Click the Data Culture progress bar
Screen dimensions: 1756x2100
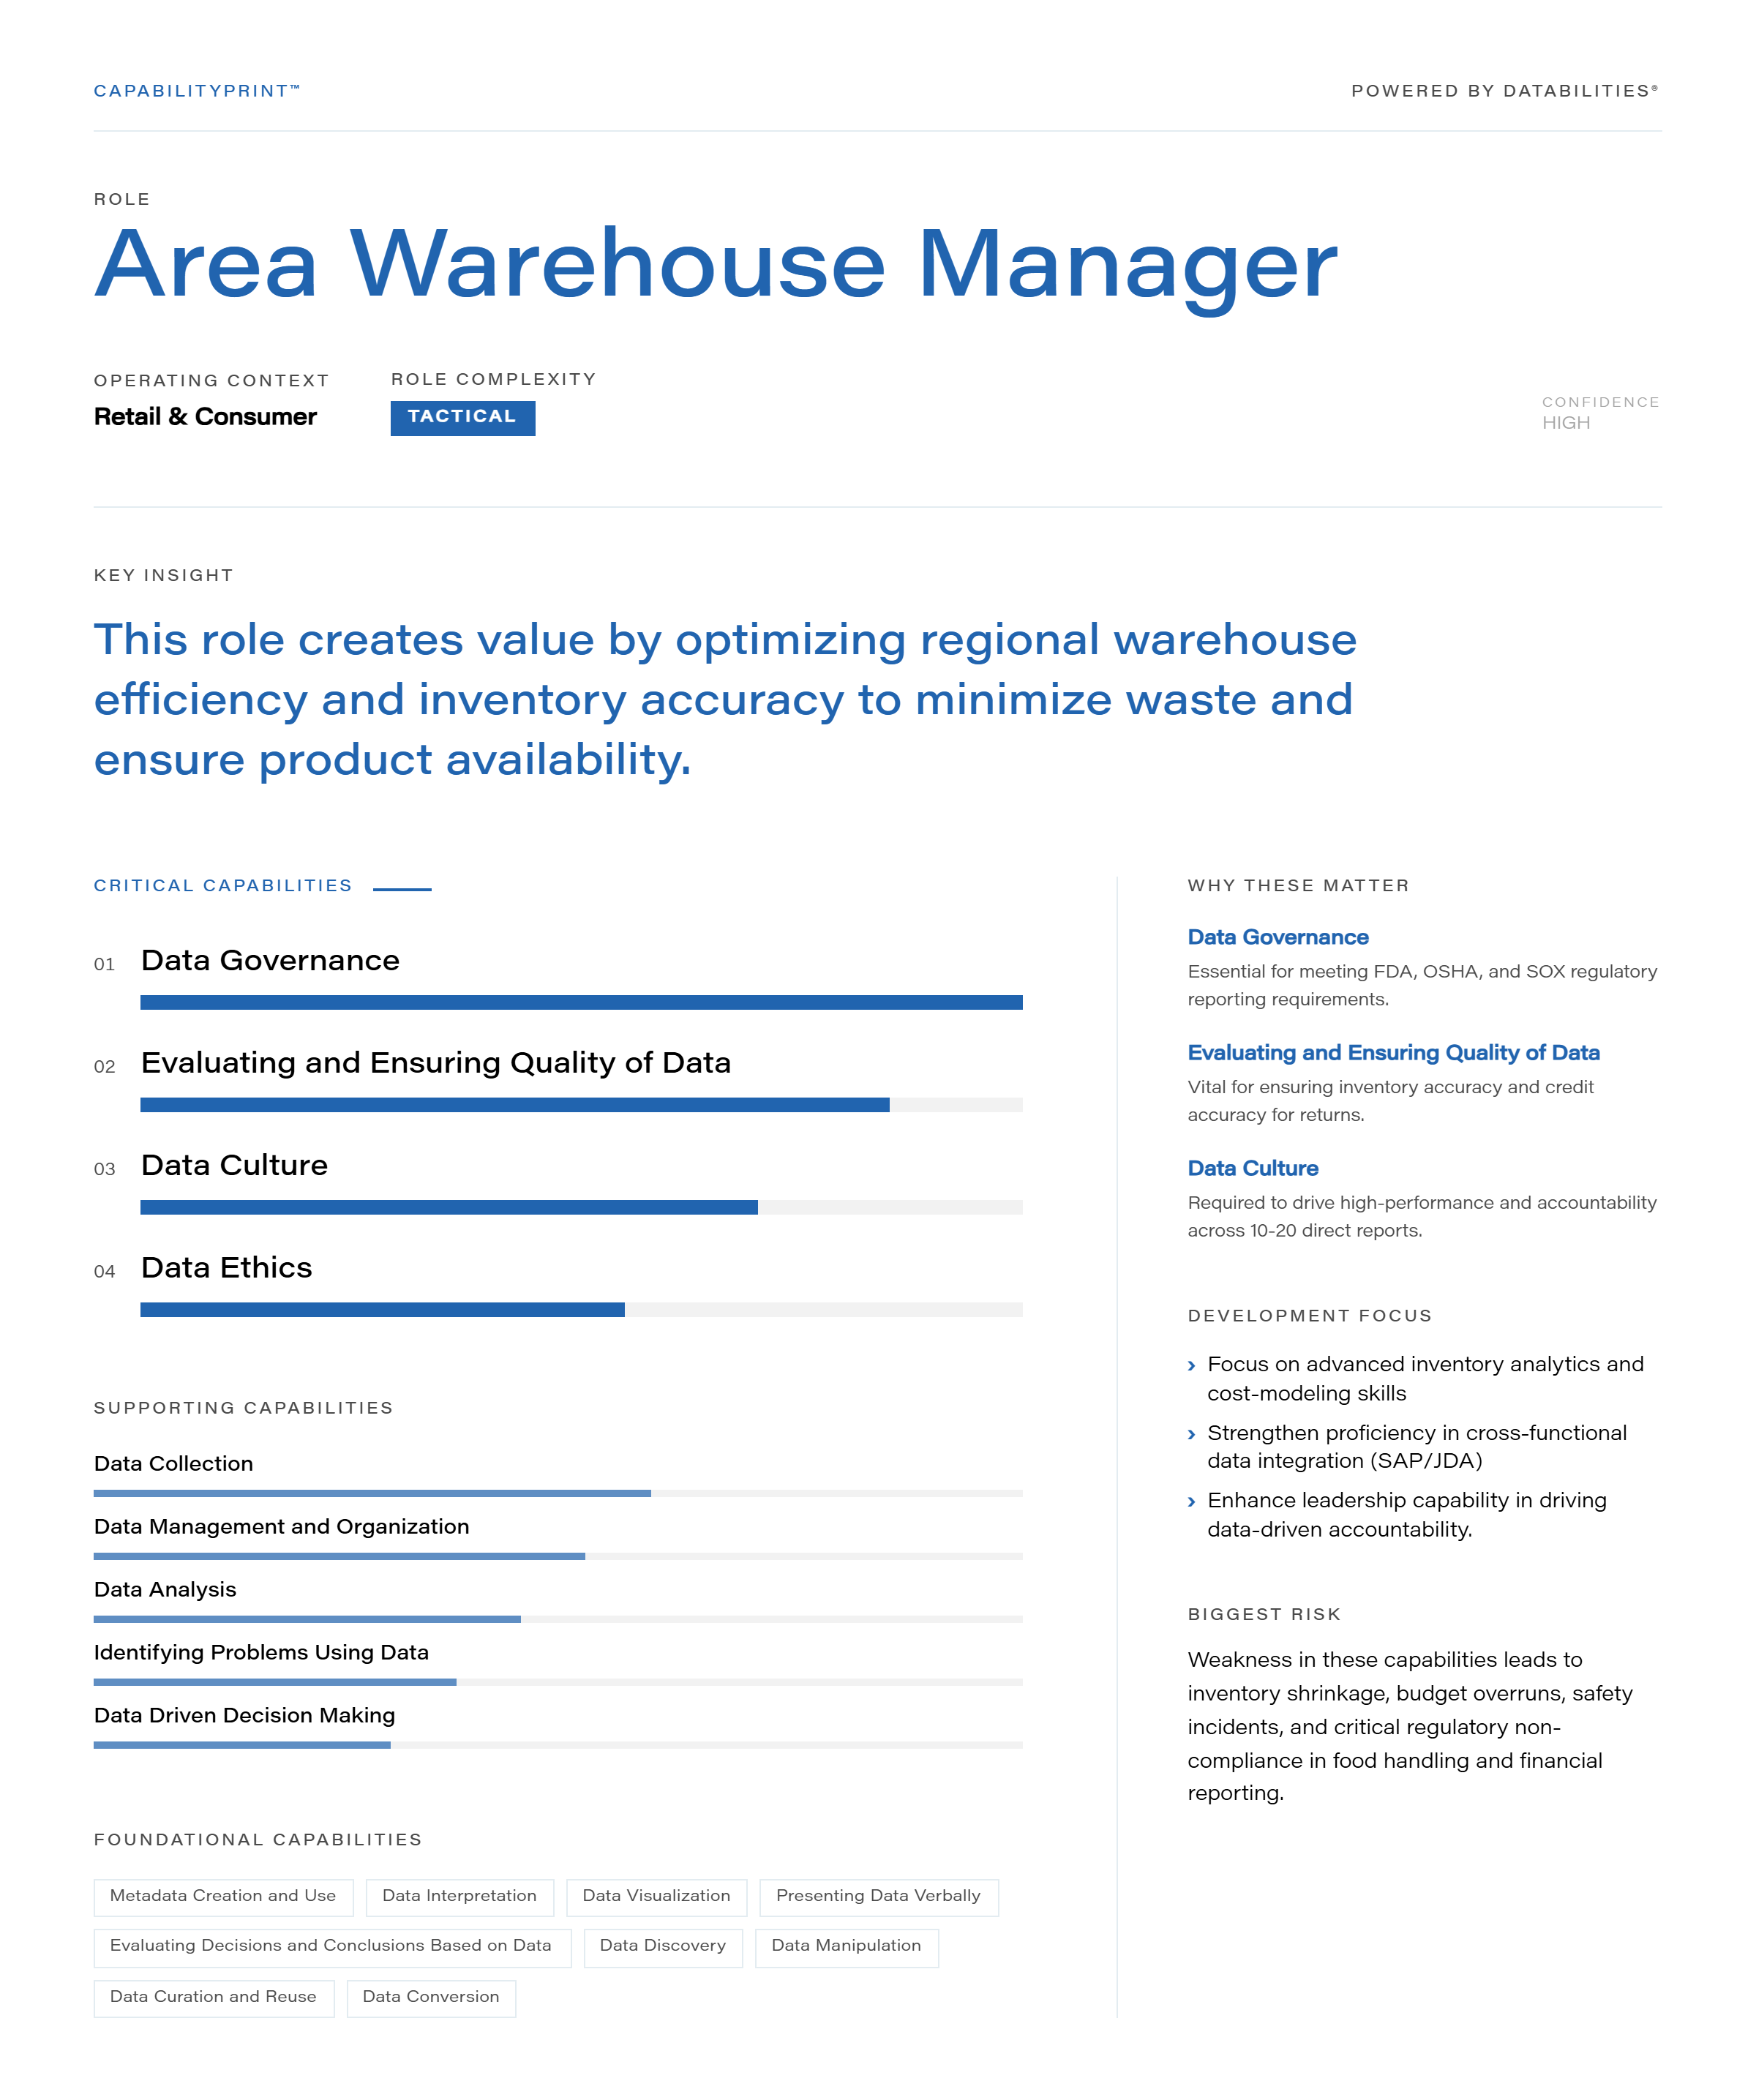[x=581, y=1207]
